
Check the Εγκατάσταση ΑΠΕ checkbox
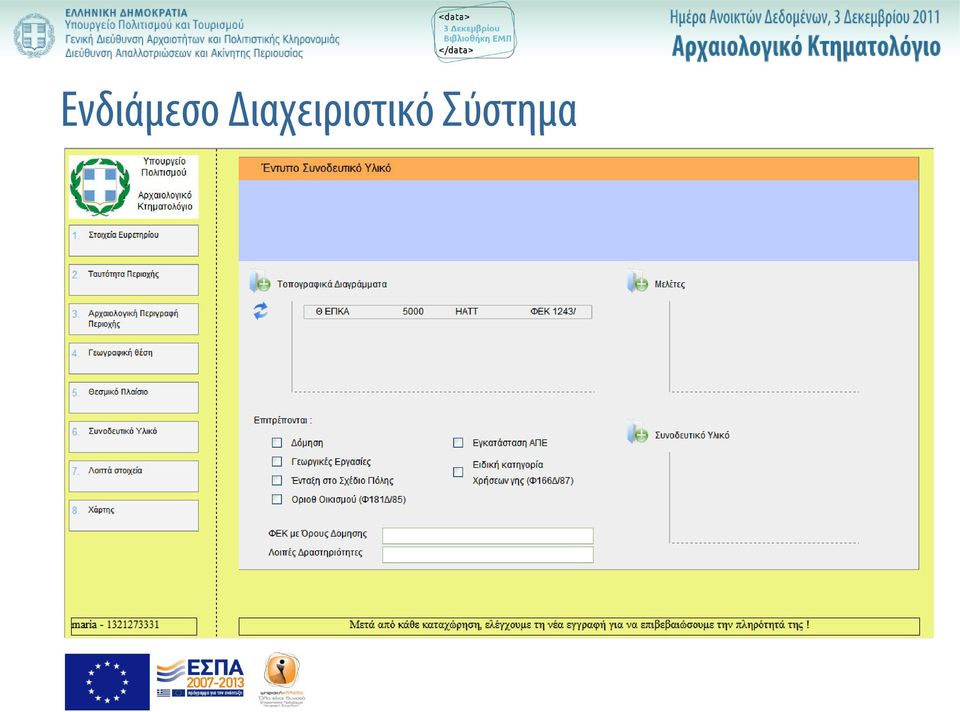(x=458, y=443)
